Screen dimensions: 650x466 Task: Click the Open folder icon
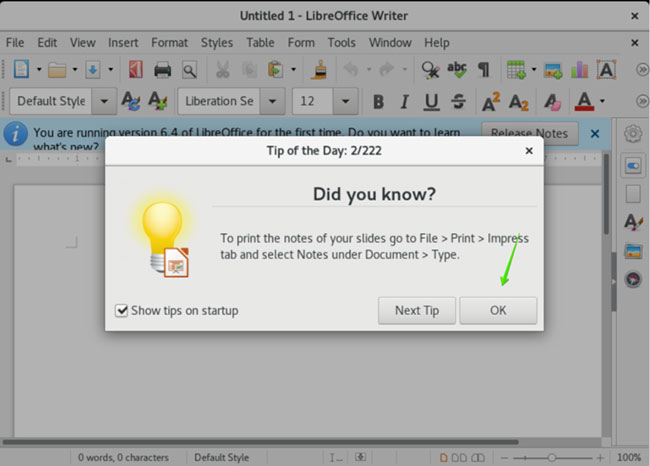tap(57, 70)
